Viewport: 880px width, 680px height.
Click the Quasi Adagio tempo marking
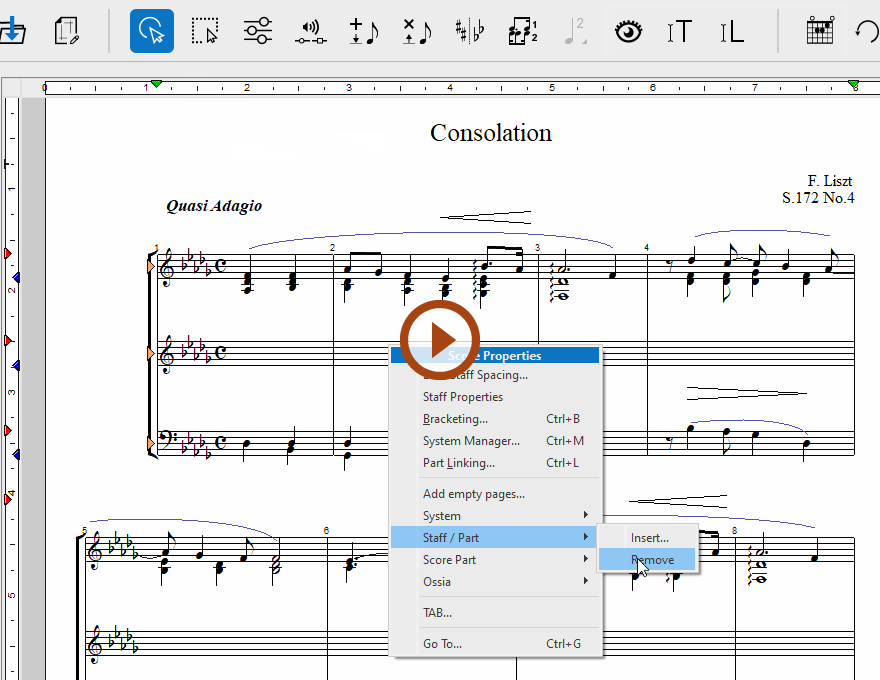[214, 206]
